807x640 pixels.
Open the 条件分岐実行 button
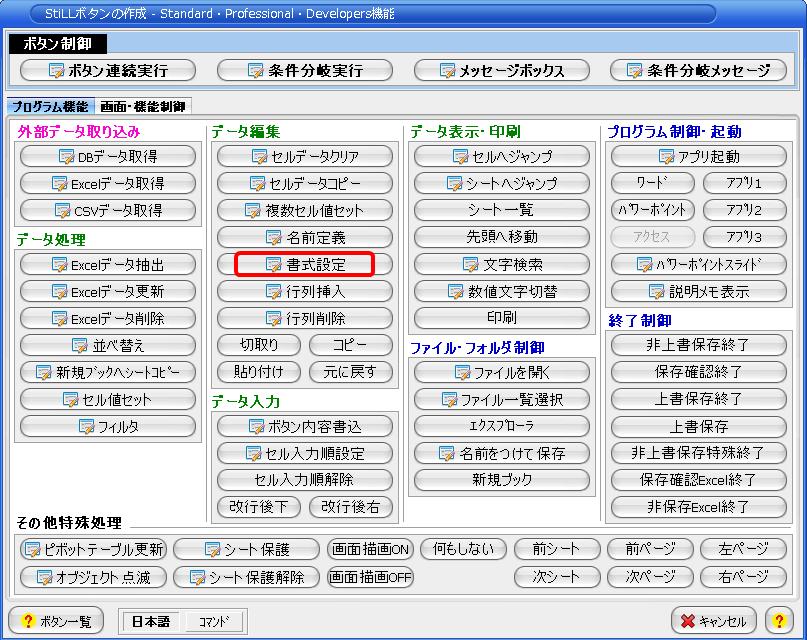click(305, 70)
